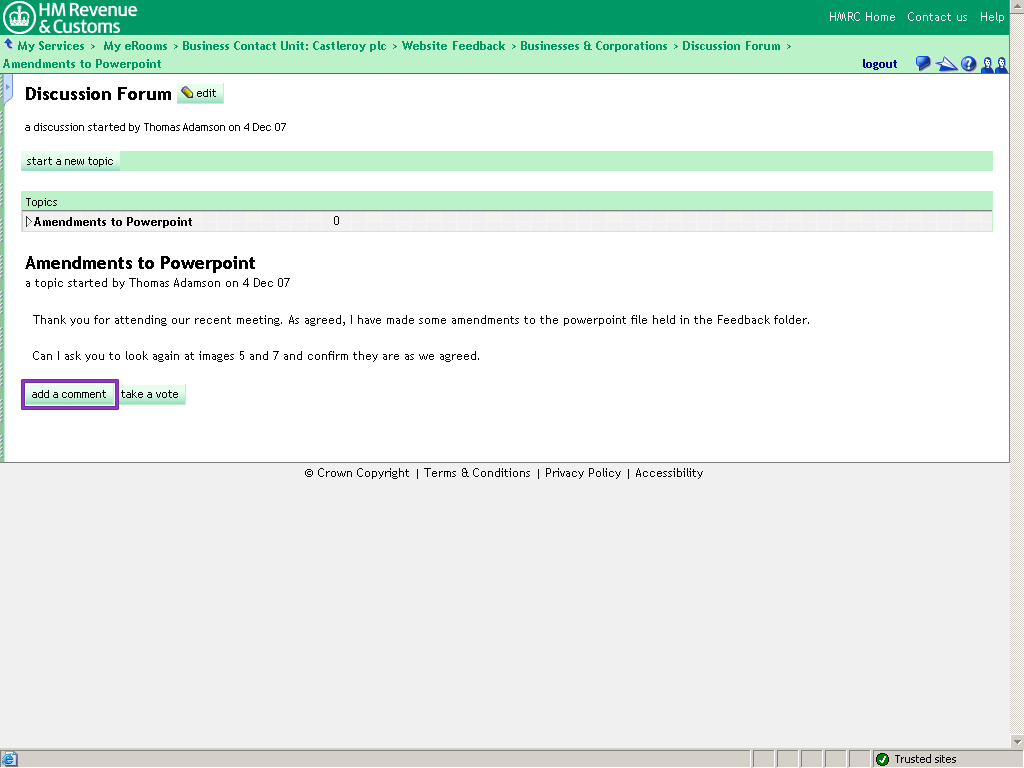Viewport: 1024px width, 768px height.
Task: Click the paper plane send icon
Action: pos(946,64)
